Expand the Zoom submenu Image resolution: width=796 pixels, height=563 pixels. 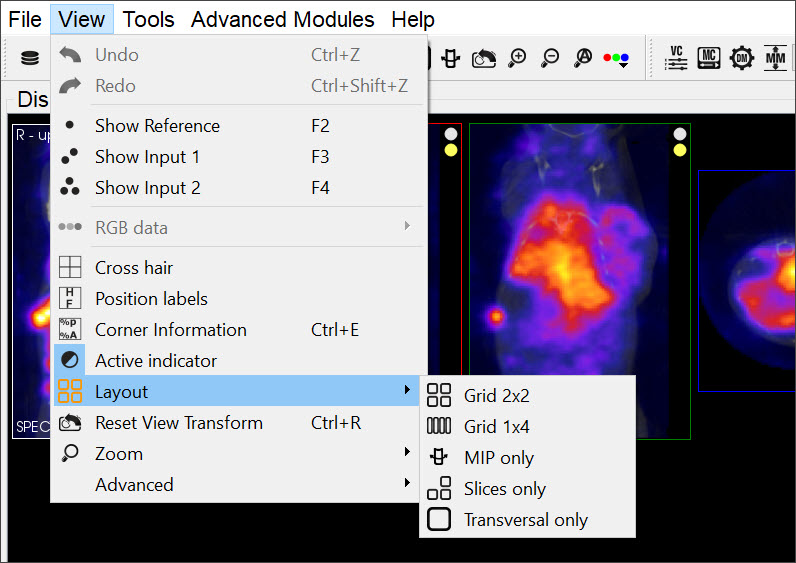(118, 454)
